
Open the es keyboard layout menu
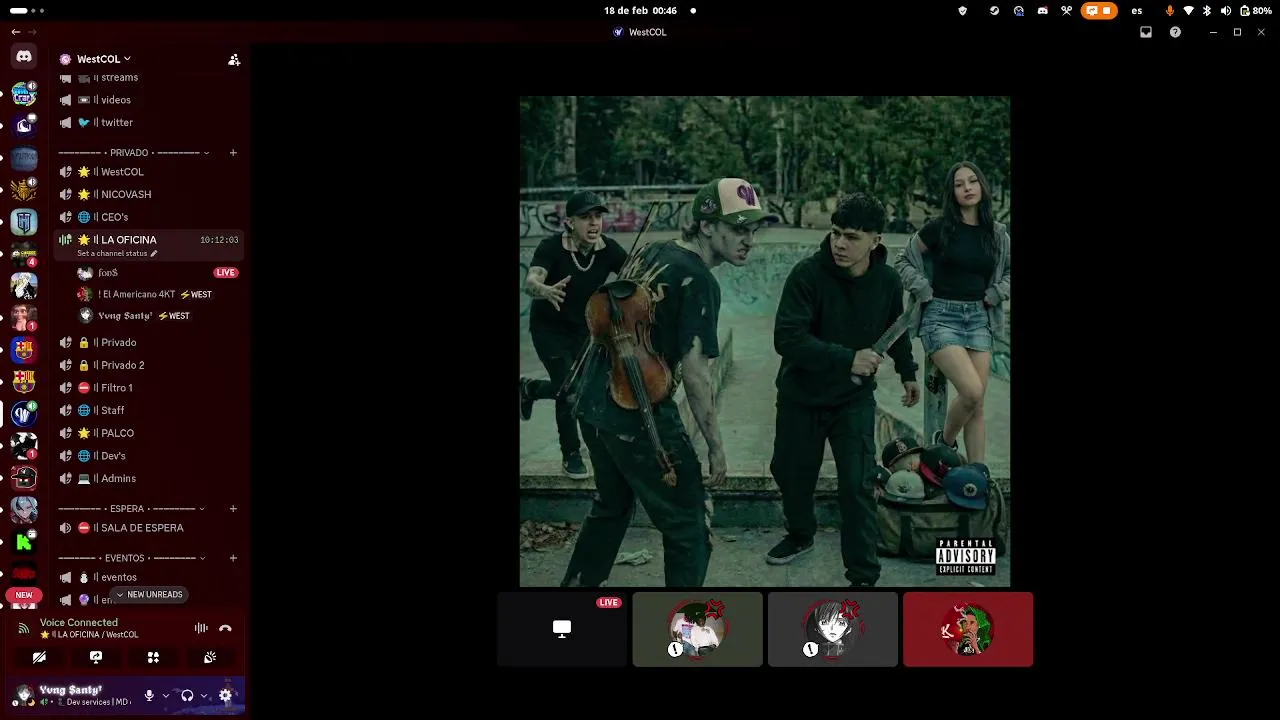tap(1137, 11)
